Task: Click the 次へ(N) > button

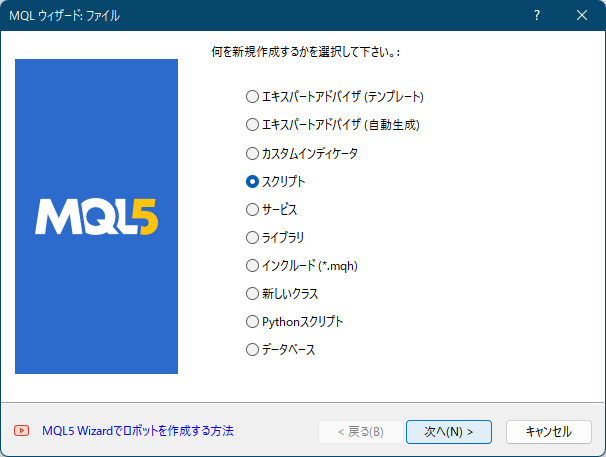Action: click(x=449, y=432)
